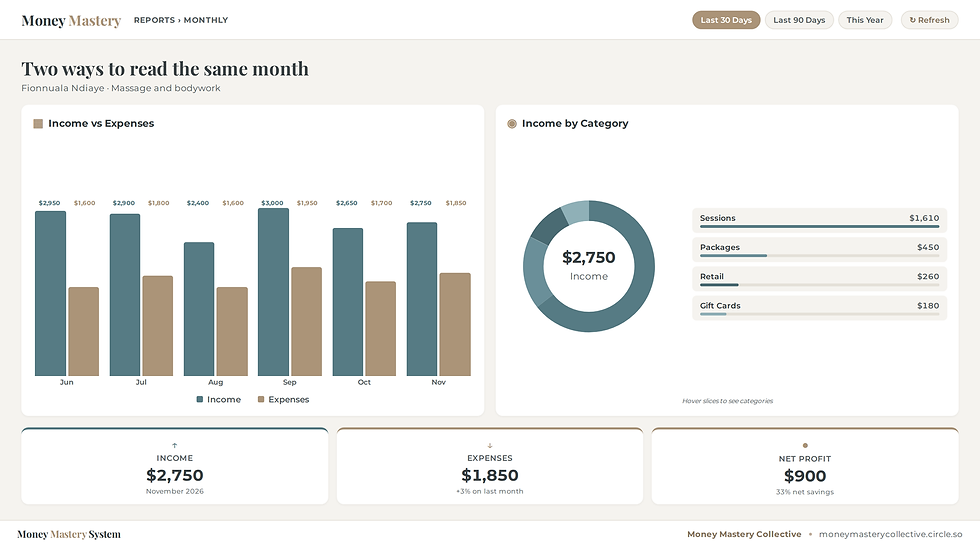The image size is (980, 547).
Task: Select the June income bar
Action: point(51,293)
